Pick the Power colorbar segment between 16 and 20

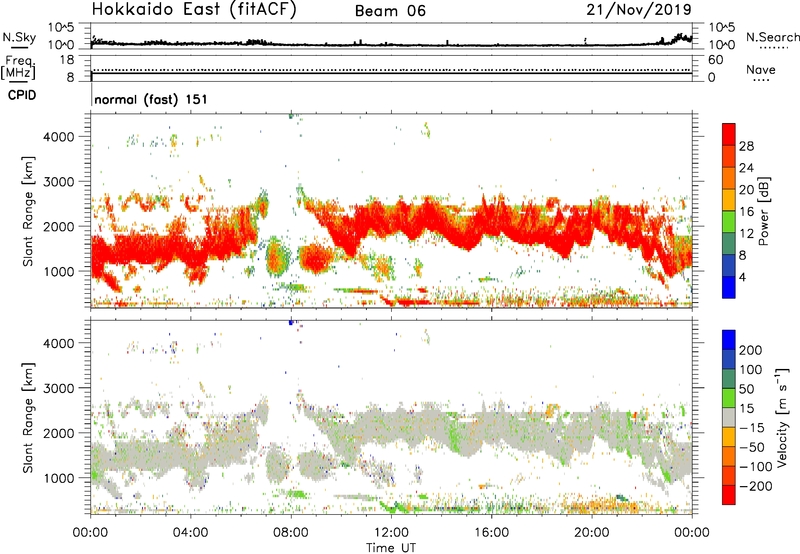pyautogui.click(x=729, y=199)
